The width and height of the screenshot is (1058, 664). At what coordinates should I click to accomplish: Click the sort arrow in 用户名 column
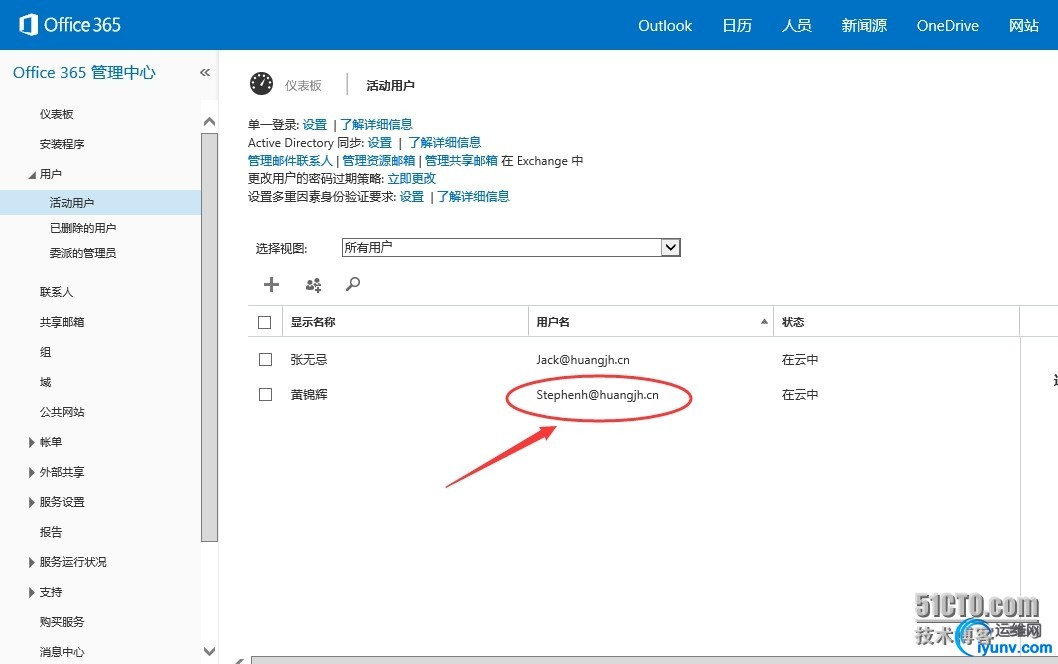pos(764,321)
